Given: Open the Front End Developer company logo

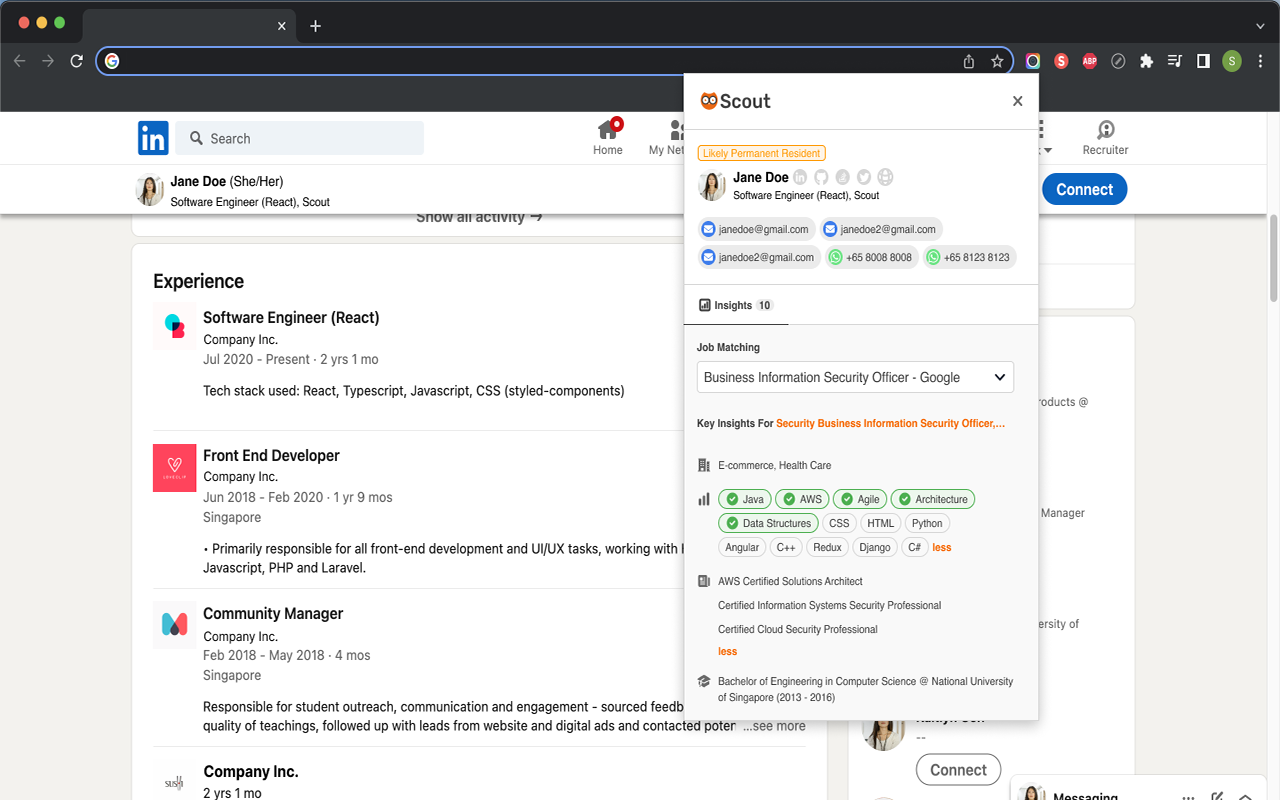Looking at the screenshot, I should click(174, 467).
